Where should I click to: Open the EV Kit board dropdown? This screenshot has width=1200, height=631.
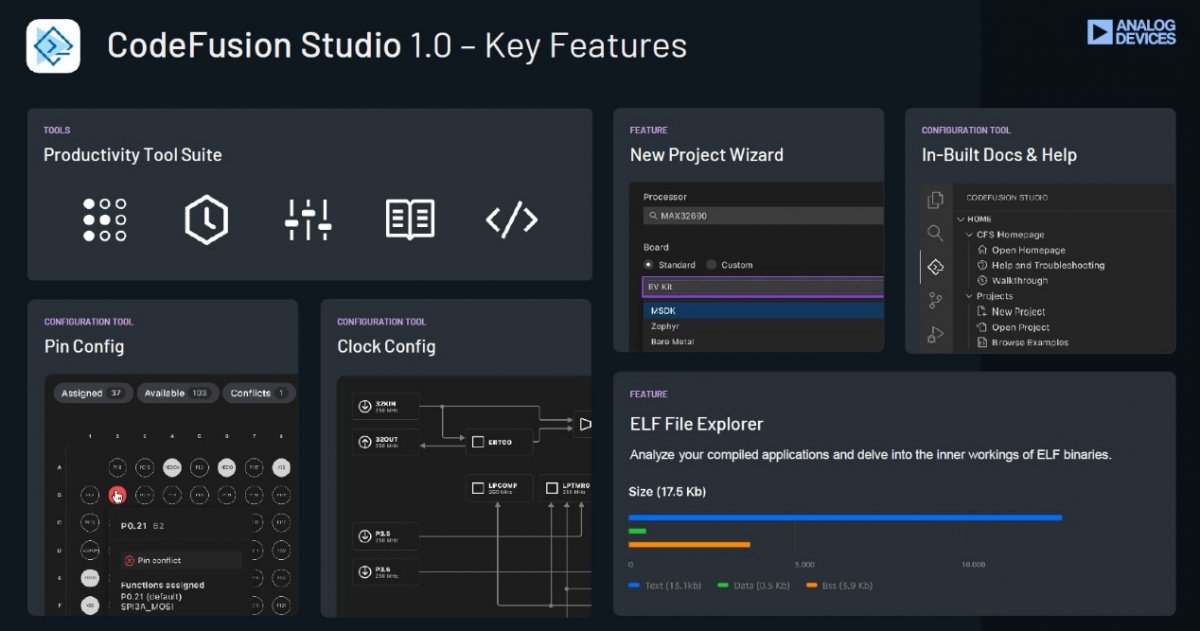click(x=762, y=287)
